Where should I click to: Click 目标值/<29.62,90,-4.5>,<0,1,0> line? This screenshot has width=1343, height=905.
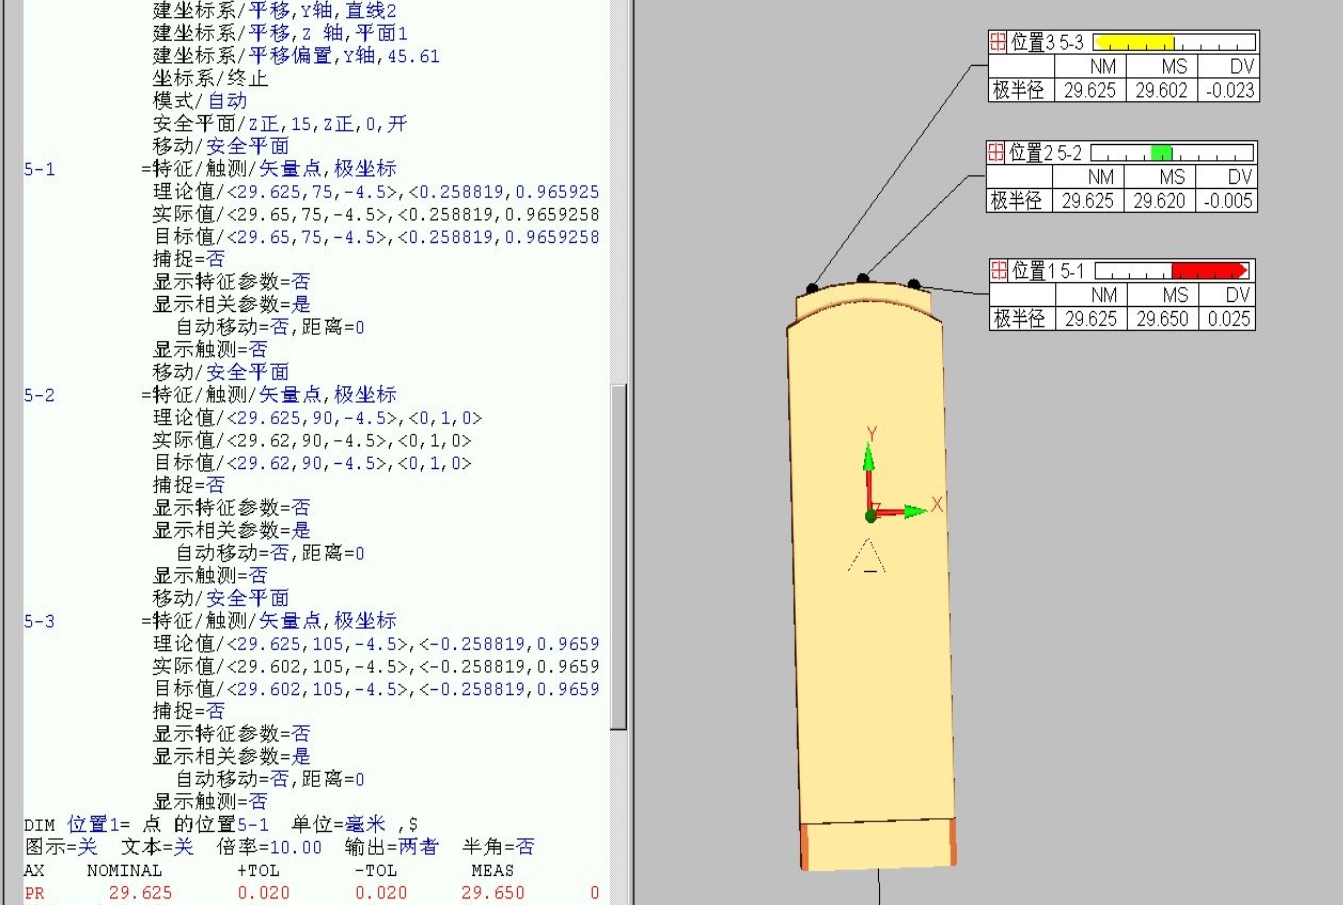coord(312,463)
